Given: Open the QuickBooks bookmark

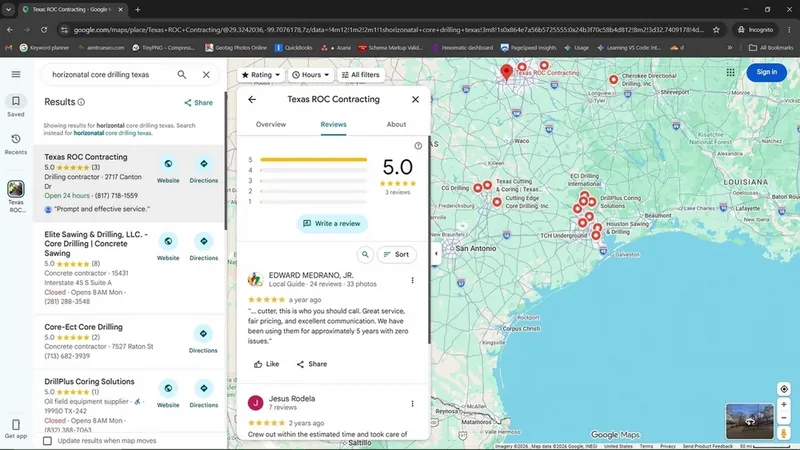Looking at the screenshot, I should [x=293, y=47].
